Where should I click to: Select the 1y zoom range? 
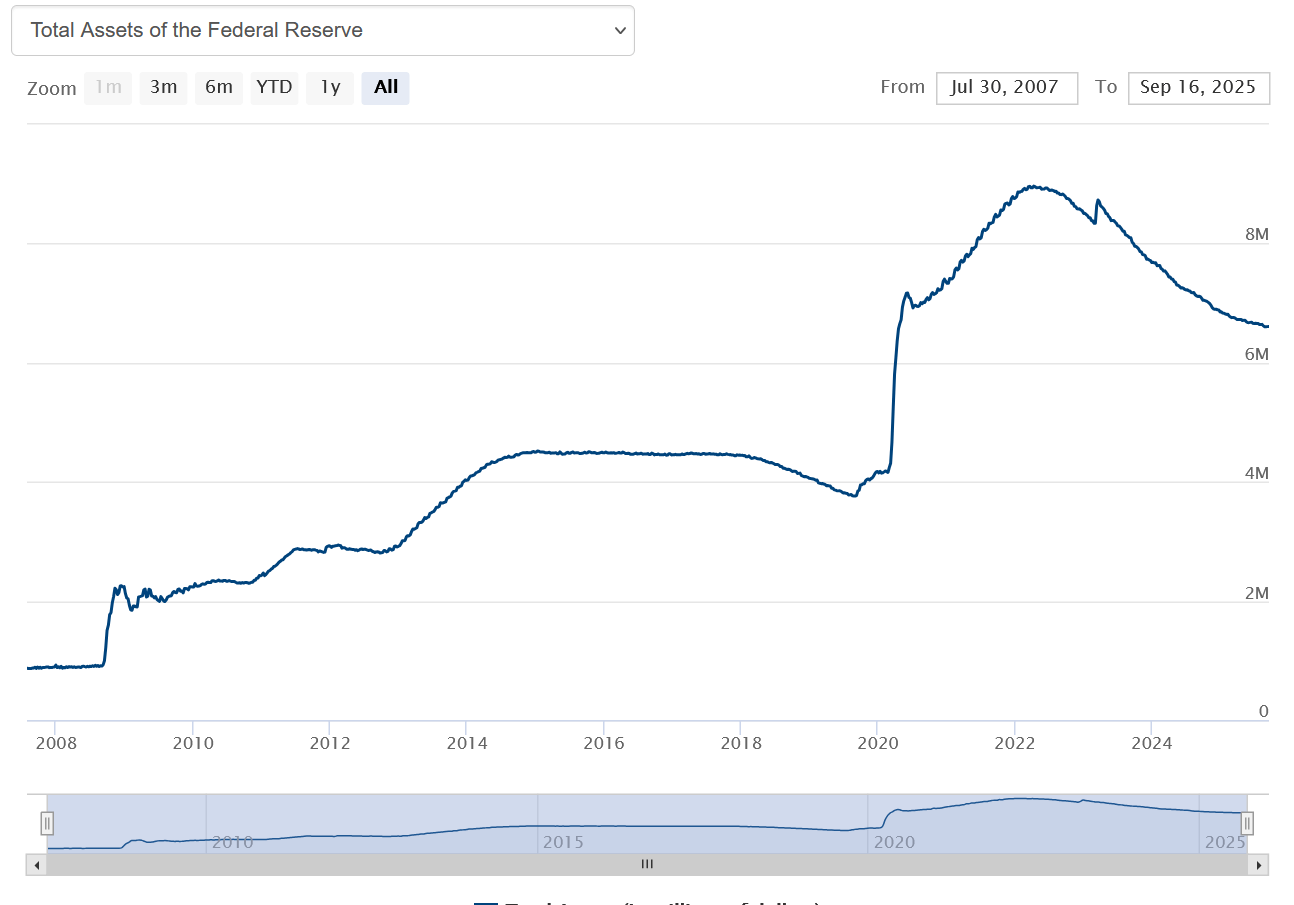point(330,88)
